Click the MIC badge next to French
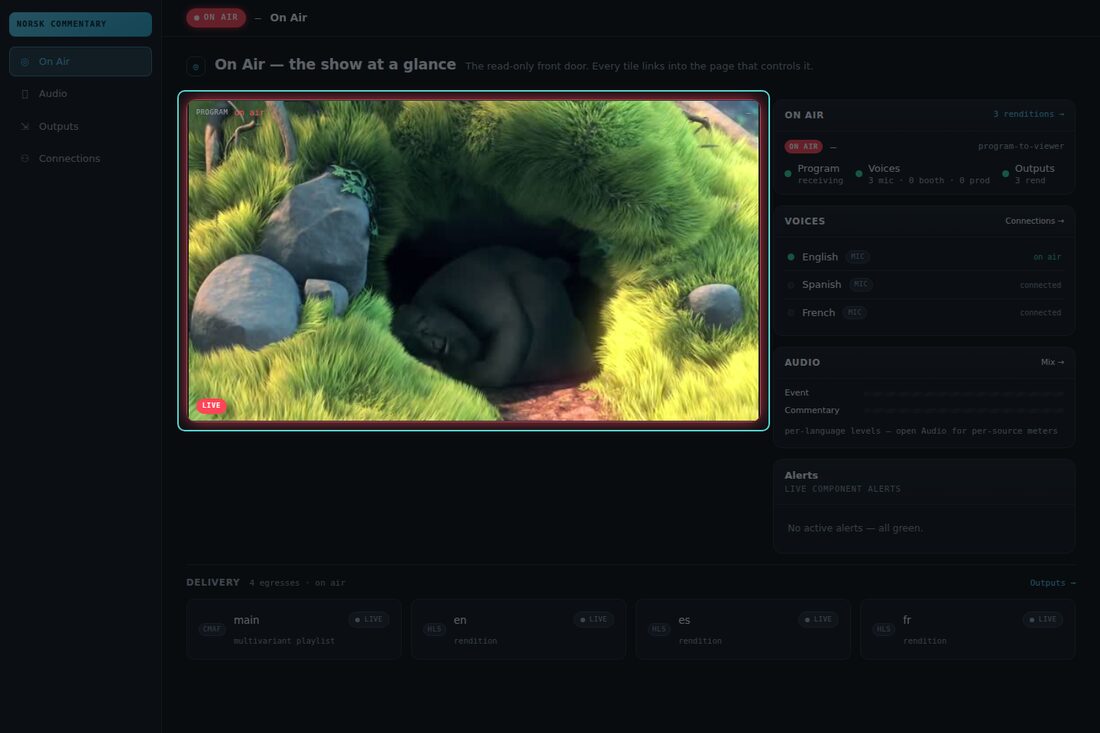Viewport: 1100px width, 733px height. click(854, 312)
